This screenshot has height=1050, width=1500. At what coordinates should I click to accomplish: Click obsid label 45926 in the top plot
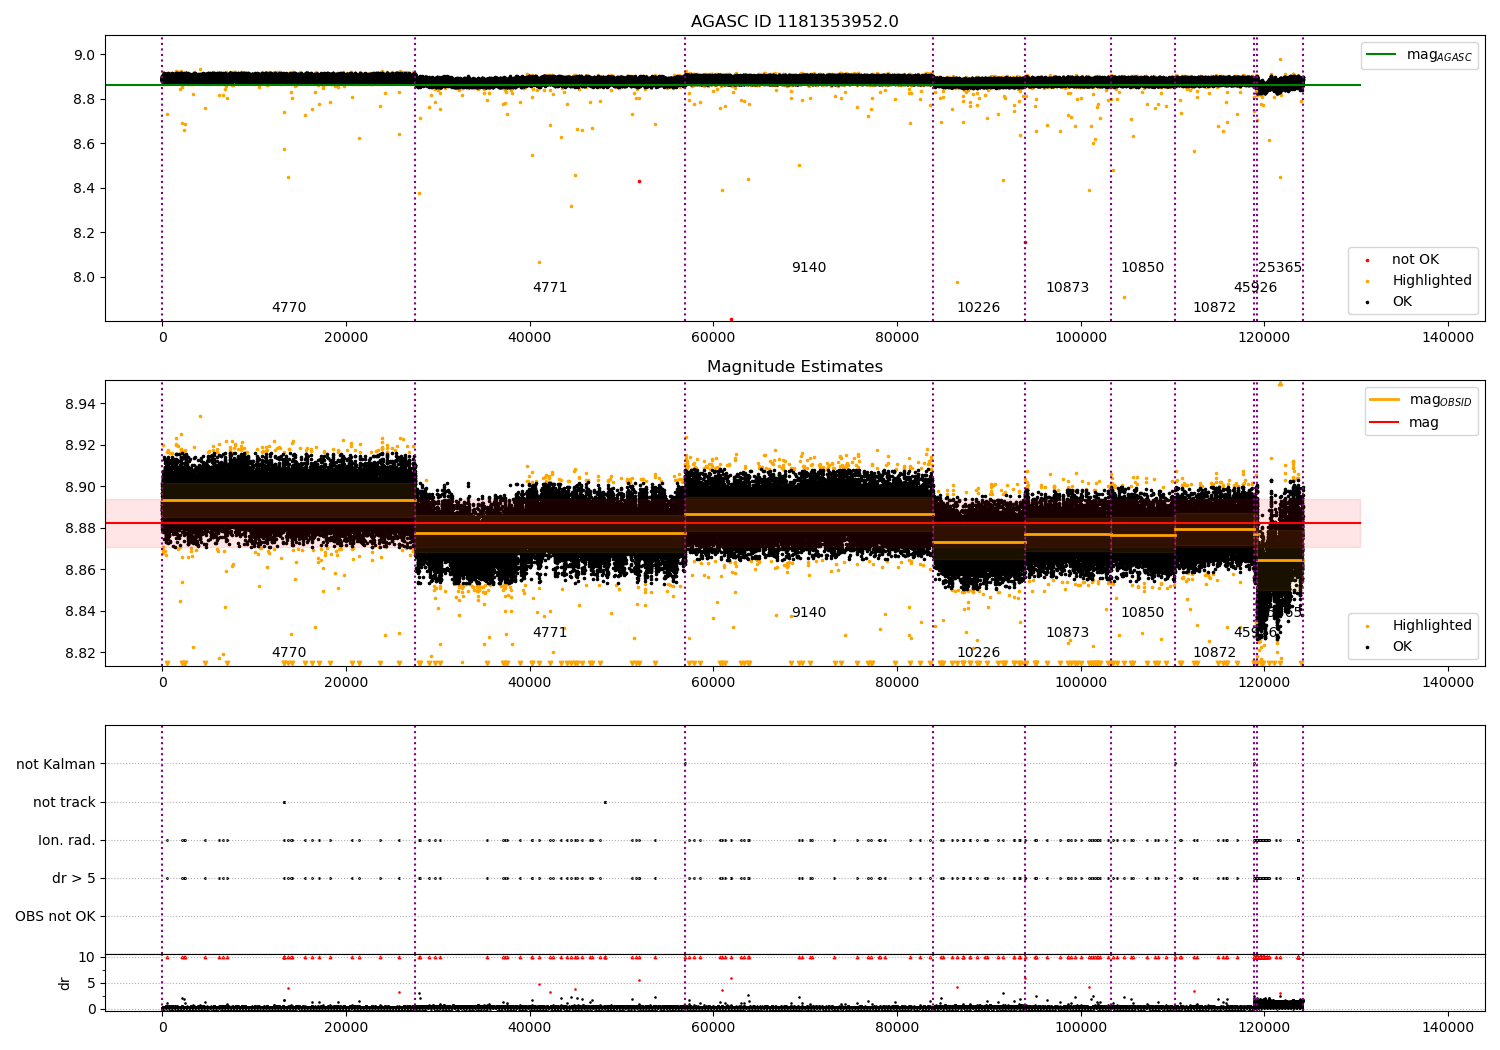tap(1255, 288)
